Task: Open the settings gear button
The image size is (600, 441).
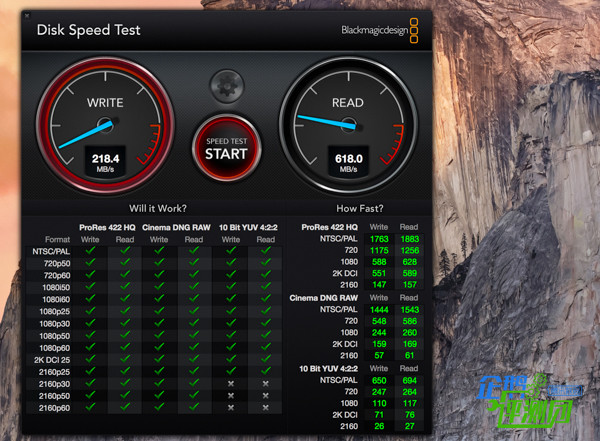Action: point(227,86)
